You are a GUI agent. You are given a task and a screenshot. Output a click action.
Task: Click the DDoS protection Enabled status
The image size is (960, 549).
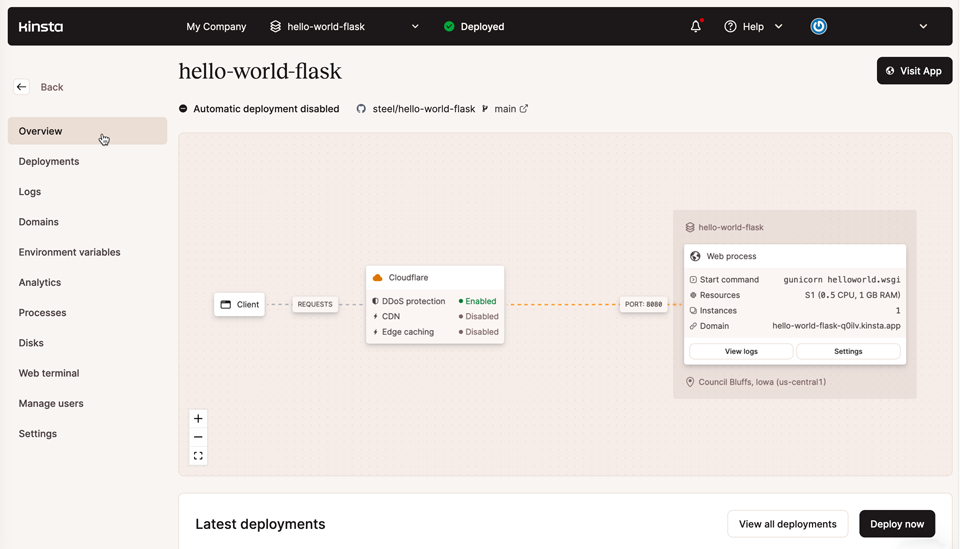click(478, 301)
